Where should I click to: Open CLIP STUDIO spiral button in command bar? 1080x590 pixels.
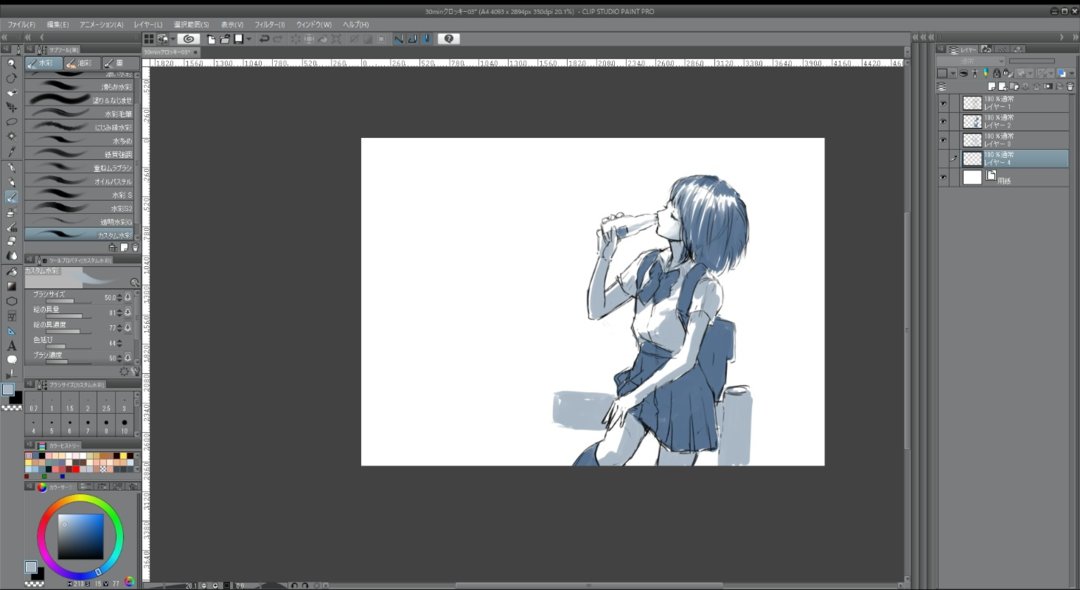point(189,39)
